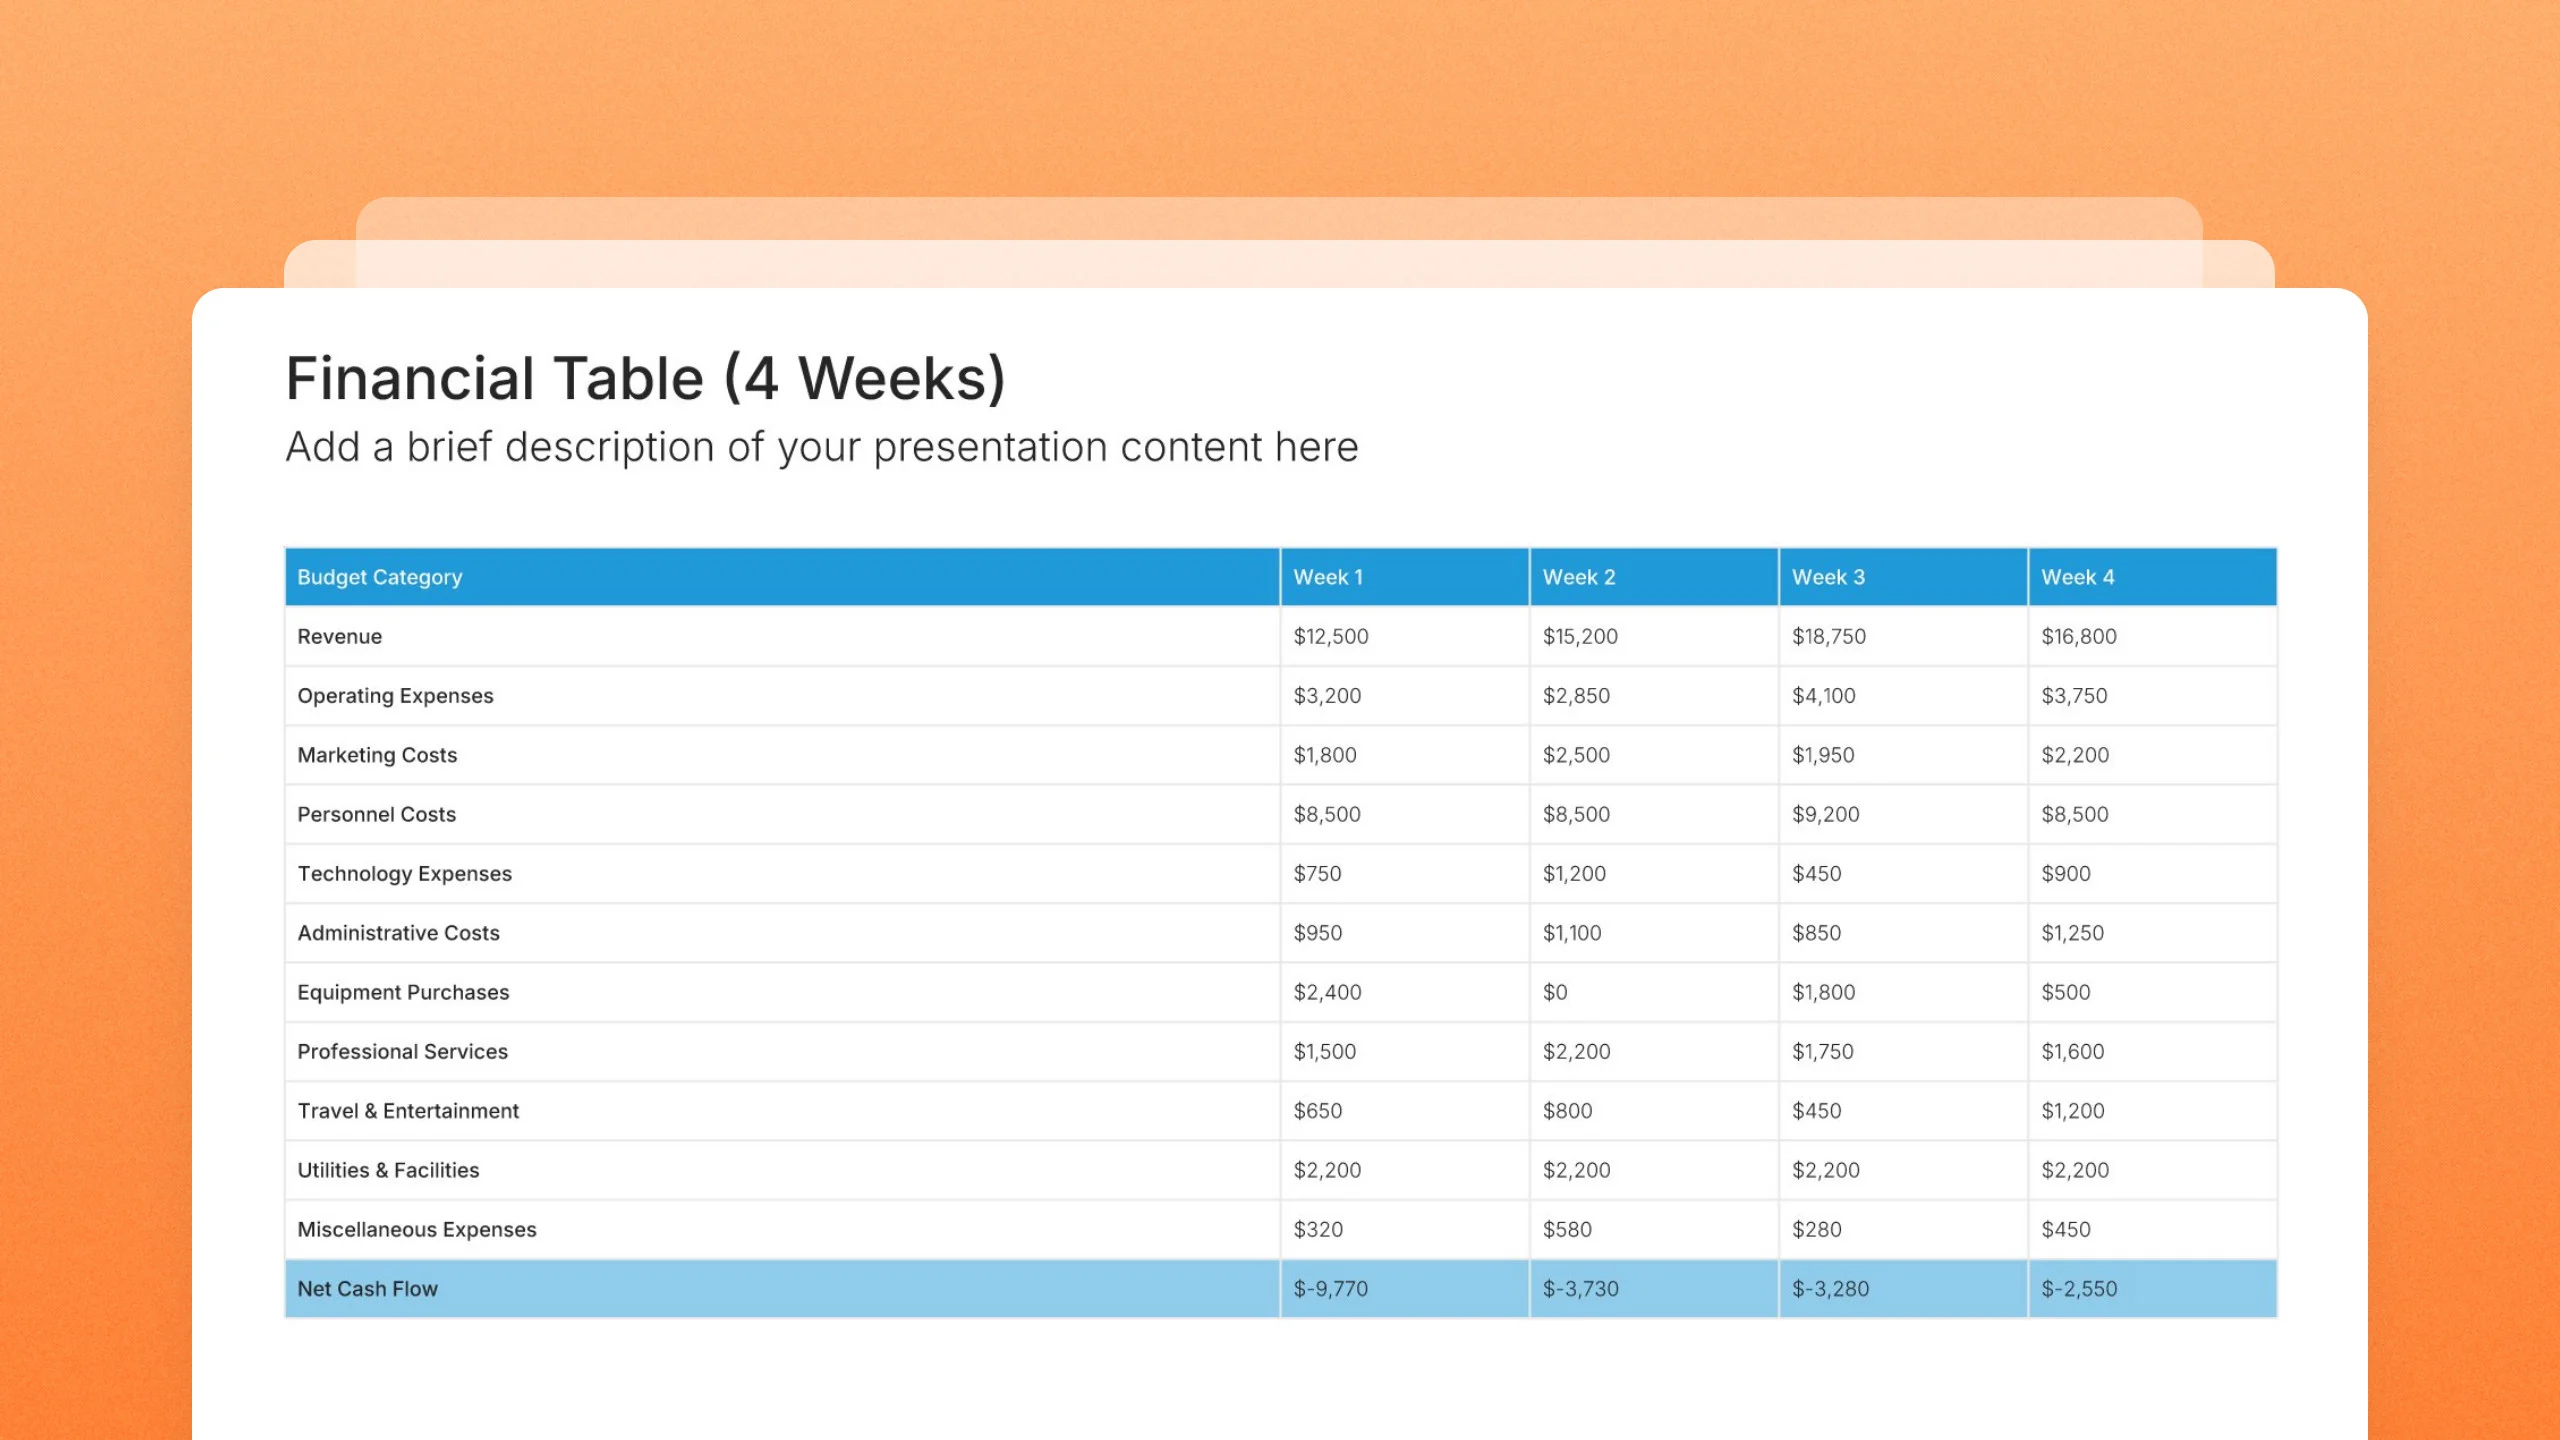Click Revenue Week 4 value $16,800
Image resolution: width=2560 pixels, height=1440 pixels.
tap(2079, 636)
